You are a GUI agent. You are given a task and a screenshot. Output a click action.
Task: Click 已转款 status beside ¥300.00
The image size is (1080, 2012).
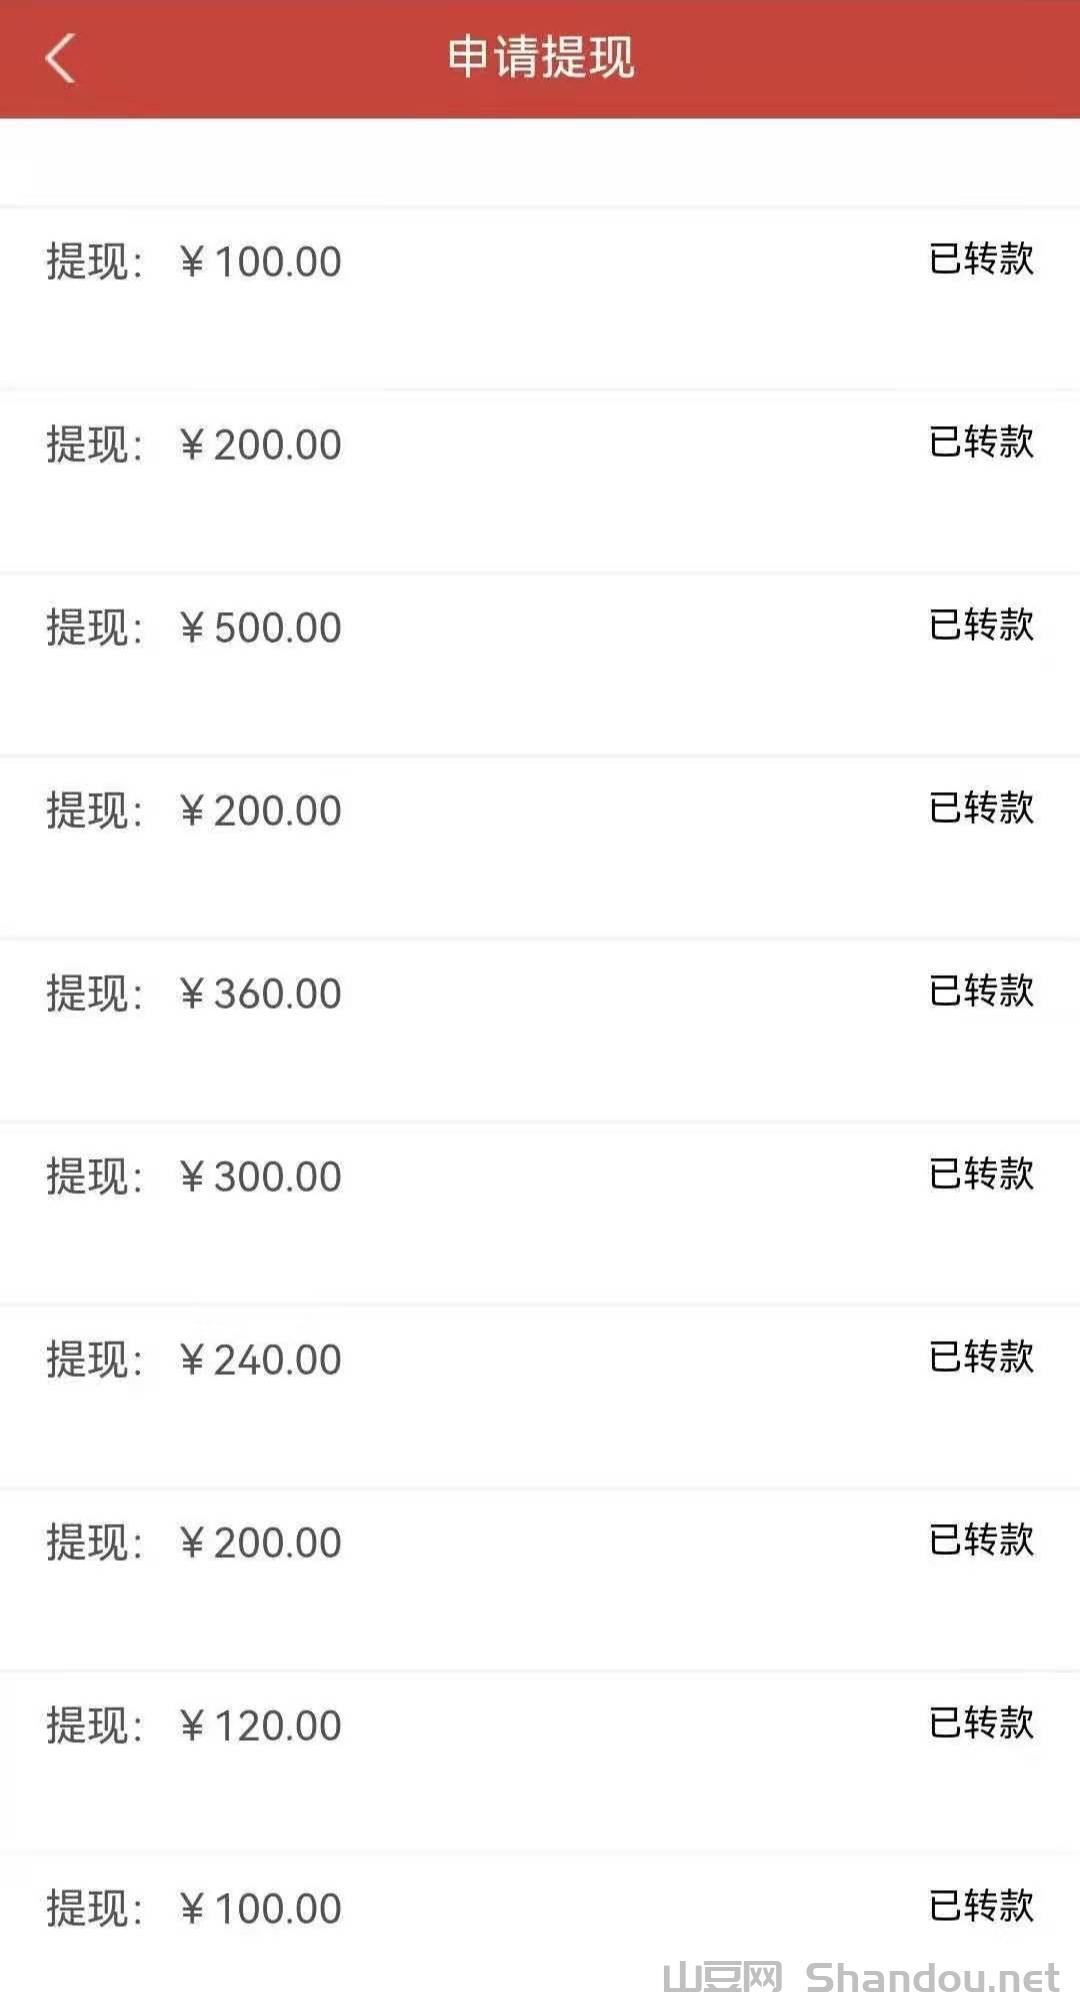[981, 1174]
